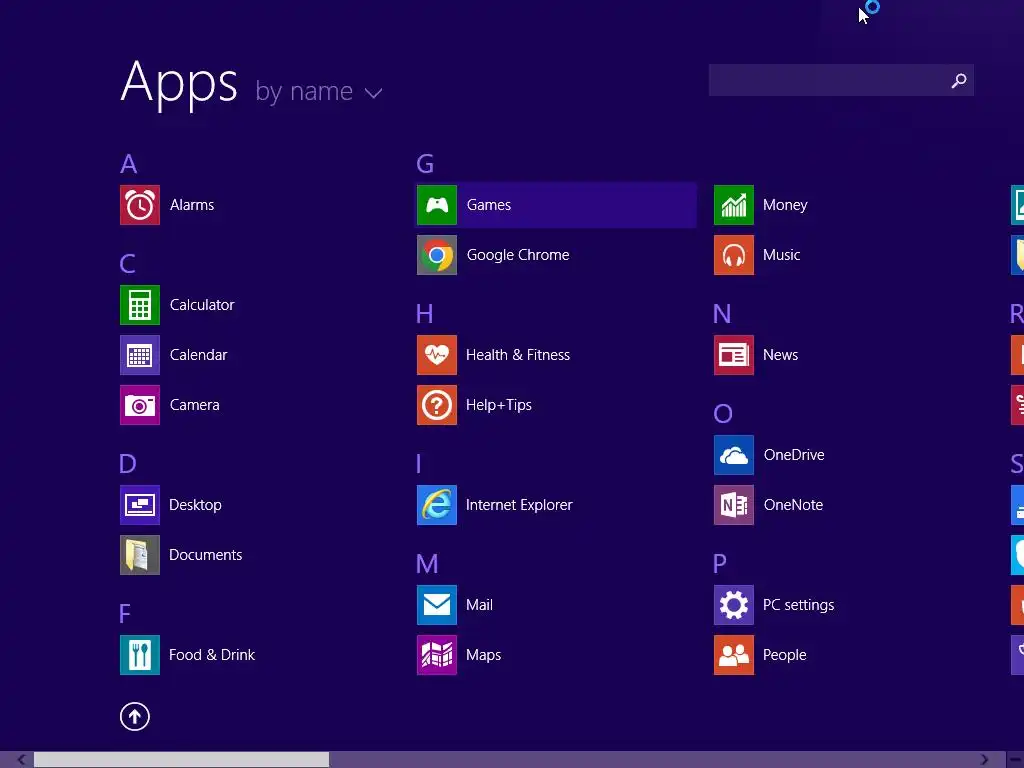
Task: Open the Desktop tile icon
Action: pyautogui.click(x=140, y=505)
